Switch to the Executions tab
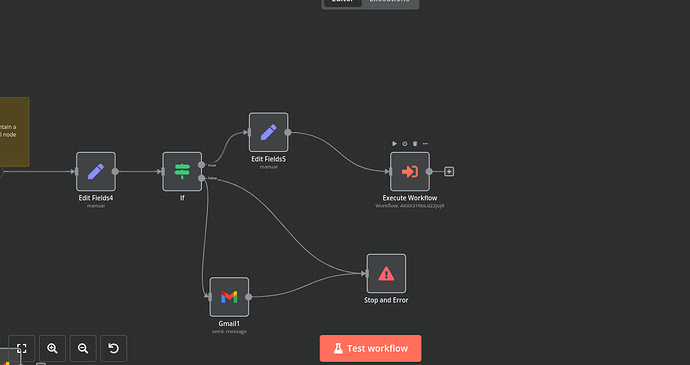The width and height of the screenshot is (690, 365). pos(389,2)
